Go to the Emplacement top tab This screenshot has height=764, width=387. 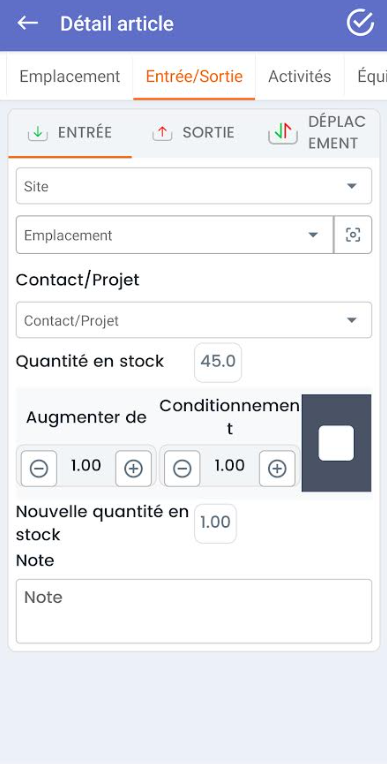tap(70, 76)
